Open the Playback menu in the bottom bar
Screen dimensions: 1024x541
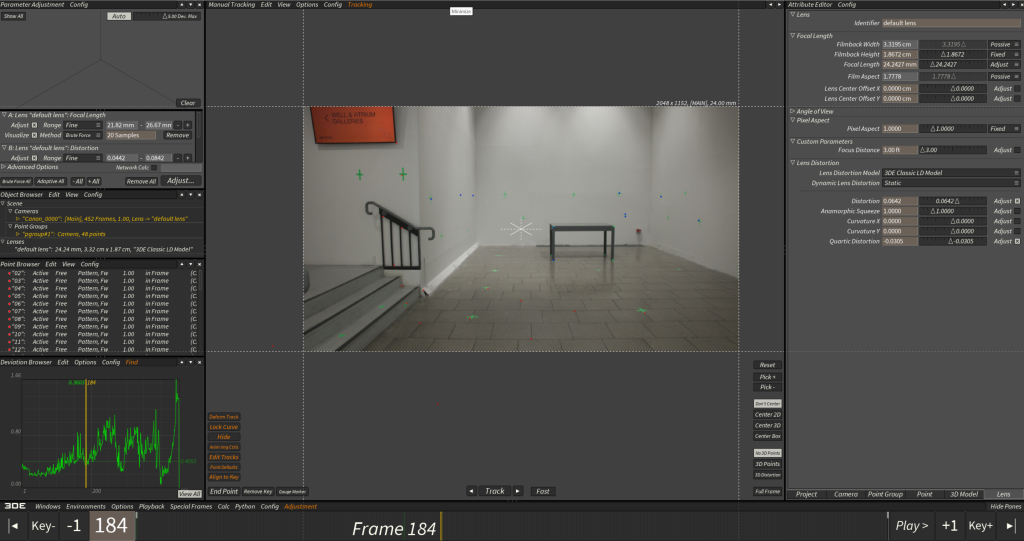[152, 506]
